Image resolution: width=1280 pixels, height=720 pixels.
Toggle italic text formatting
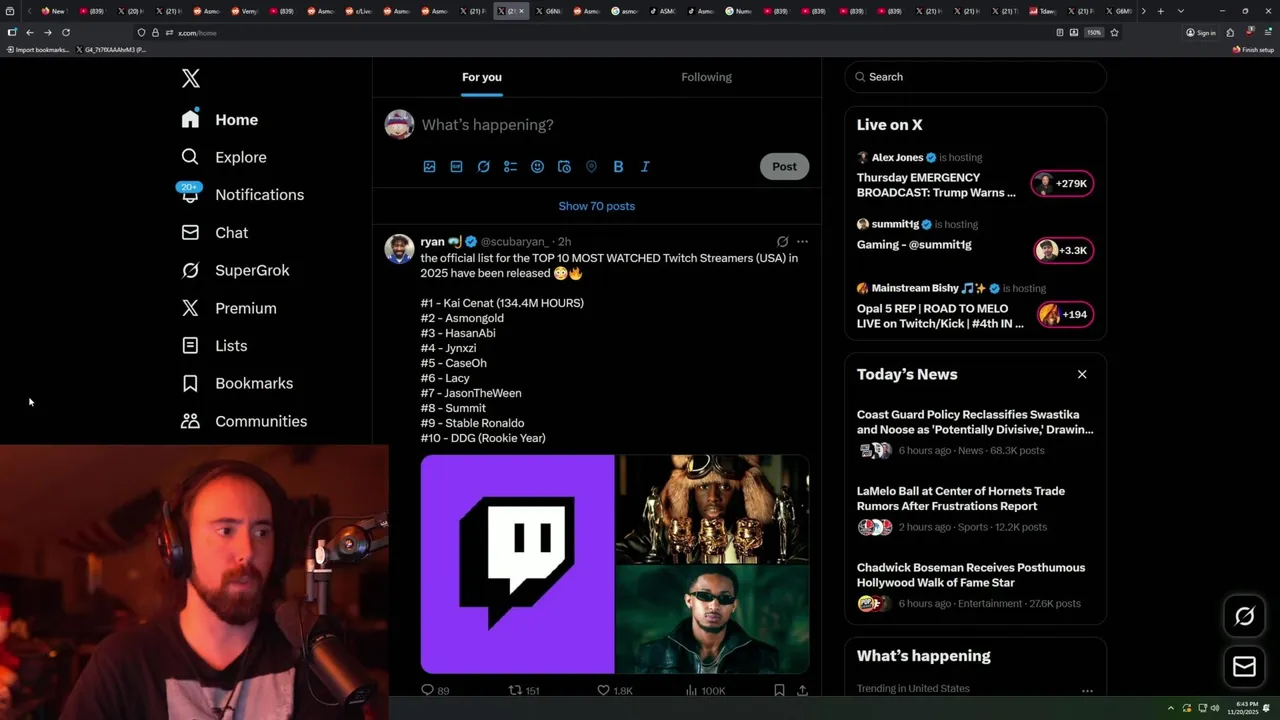point(645,166)
